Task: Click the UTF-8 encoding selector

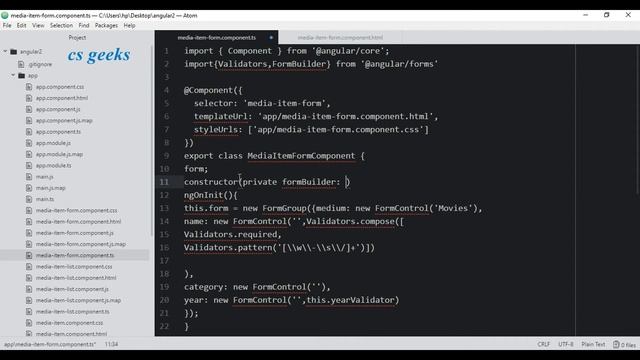Action: (566, 344)
